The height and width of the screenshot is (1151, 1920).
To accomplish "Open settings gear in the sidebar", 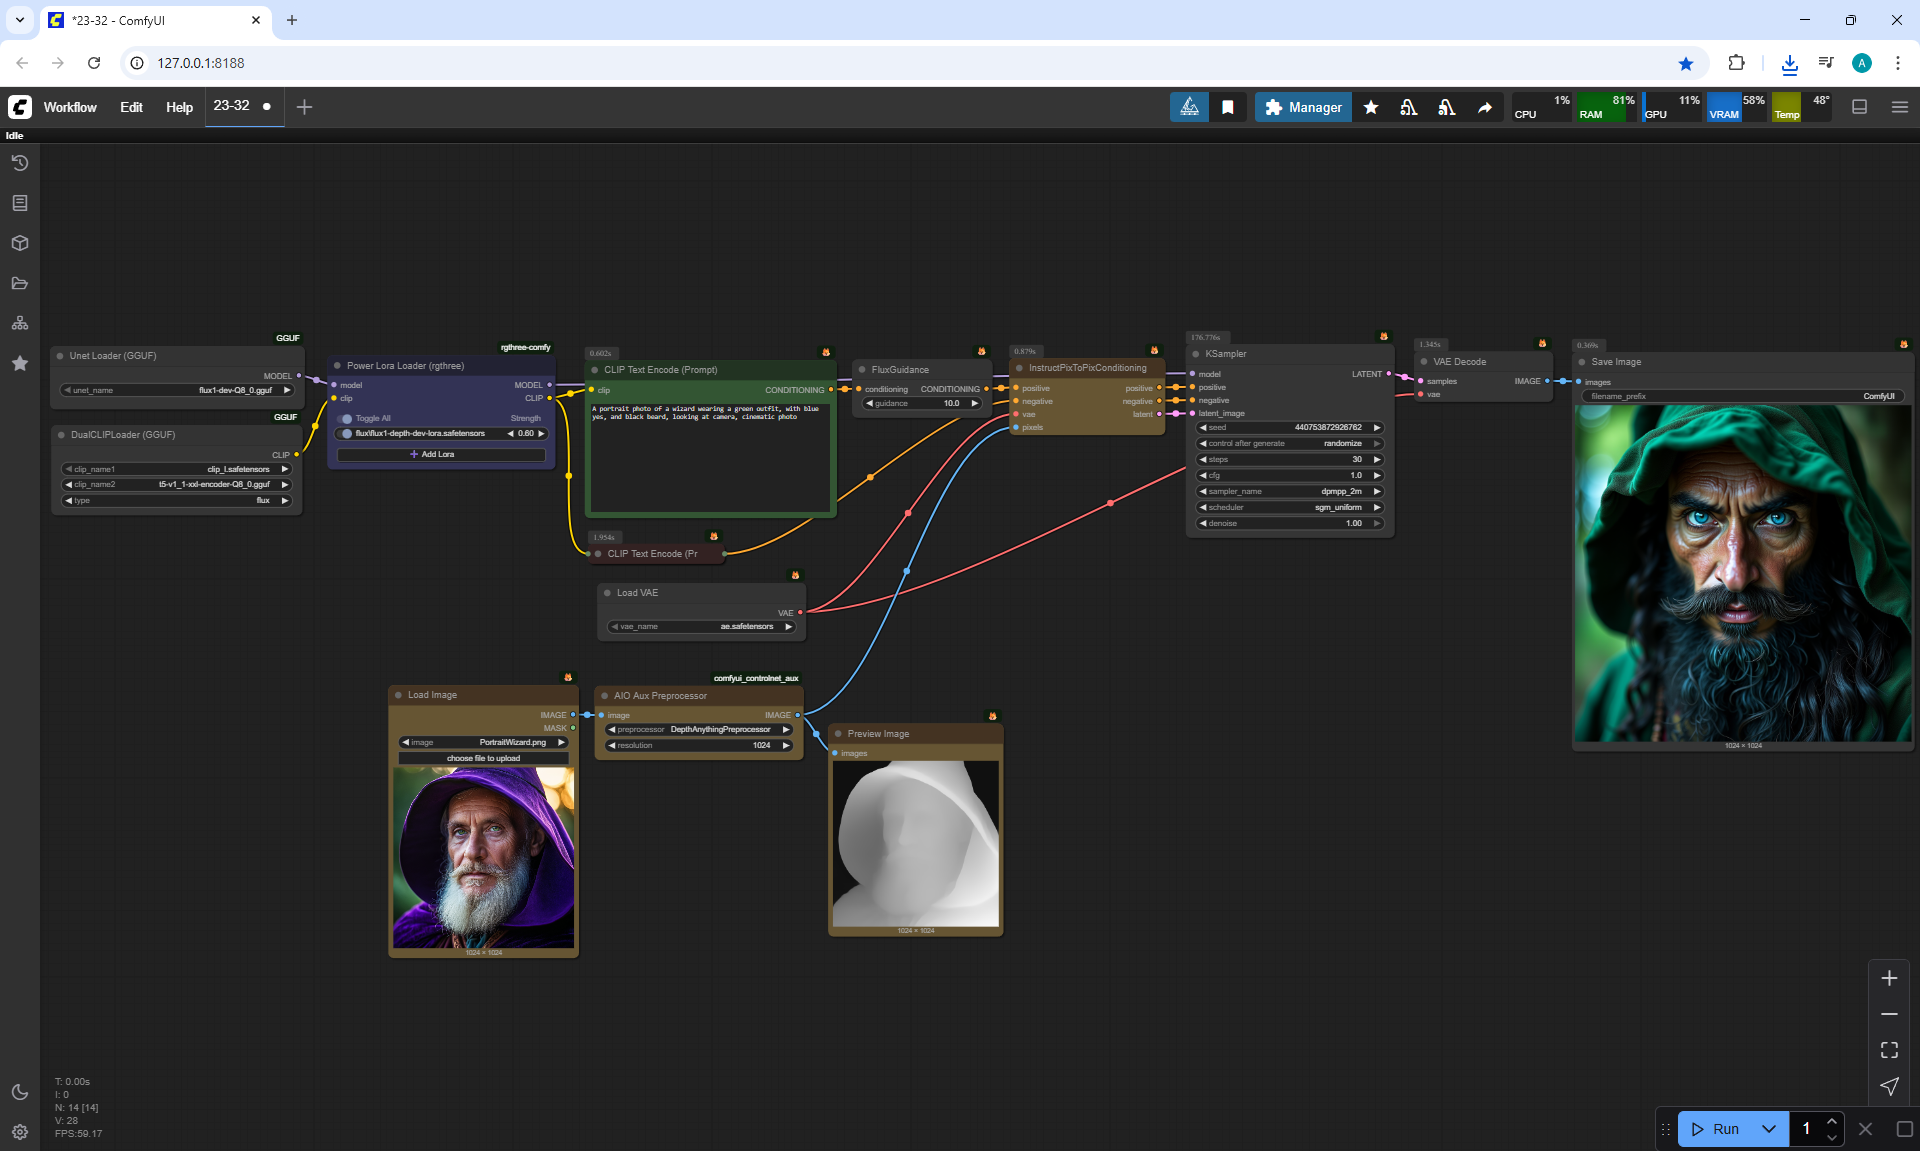I will [20, 1132].
